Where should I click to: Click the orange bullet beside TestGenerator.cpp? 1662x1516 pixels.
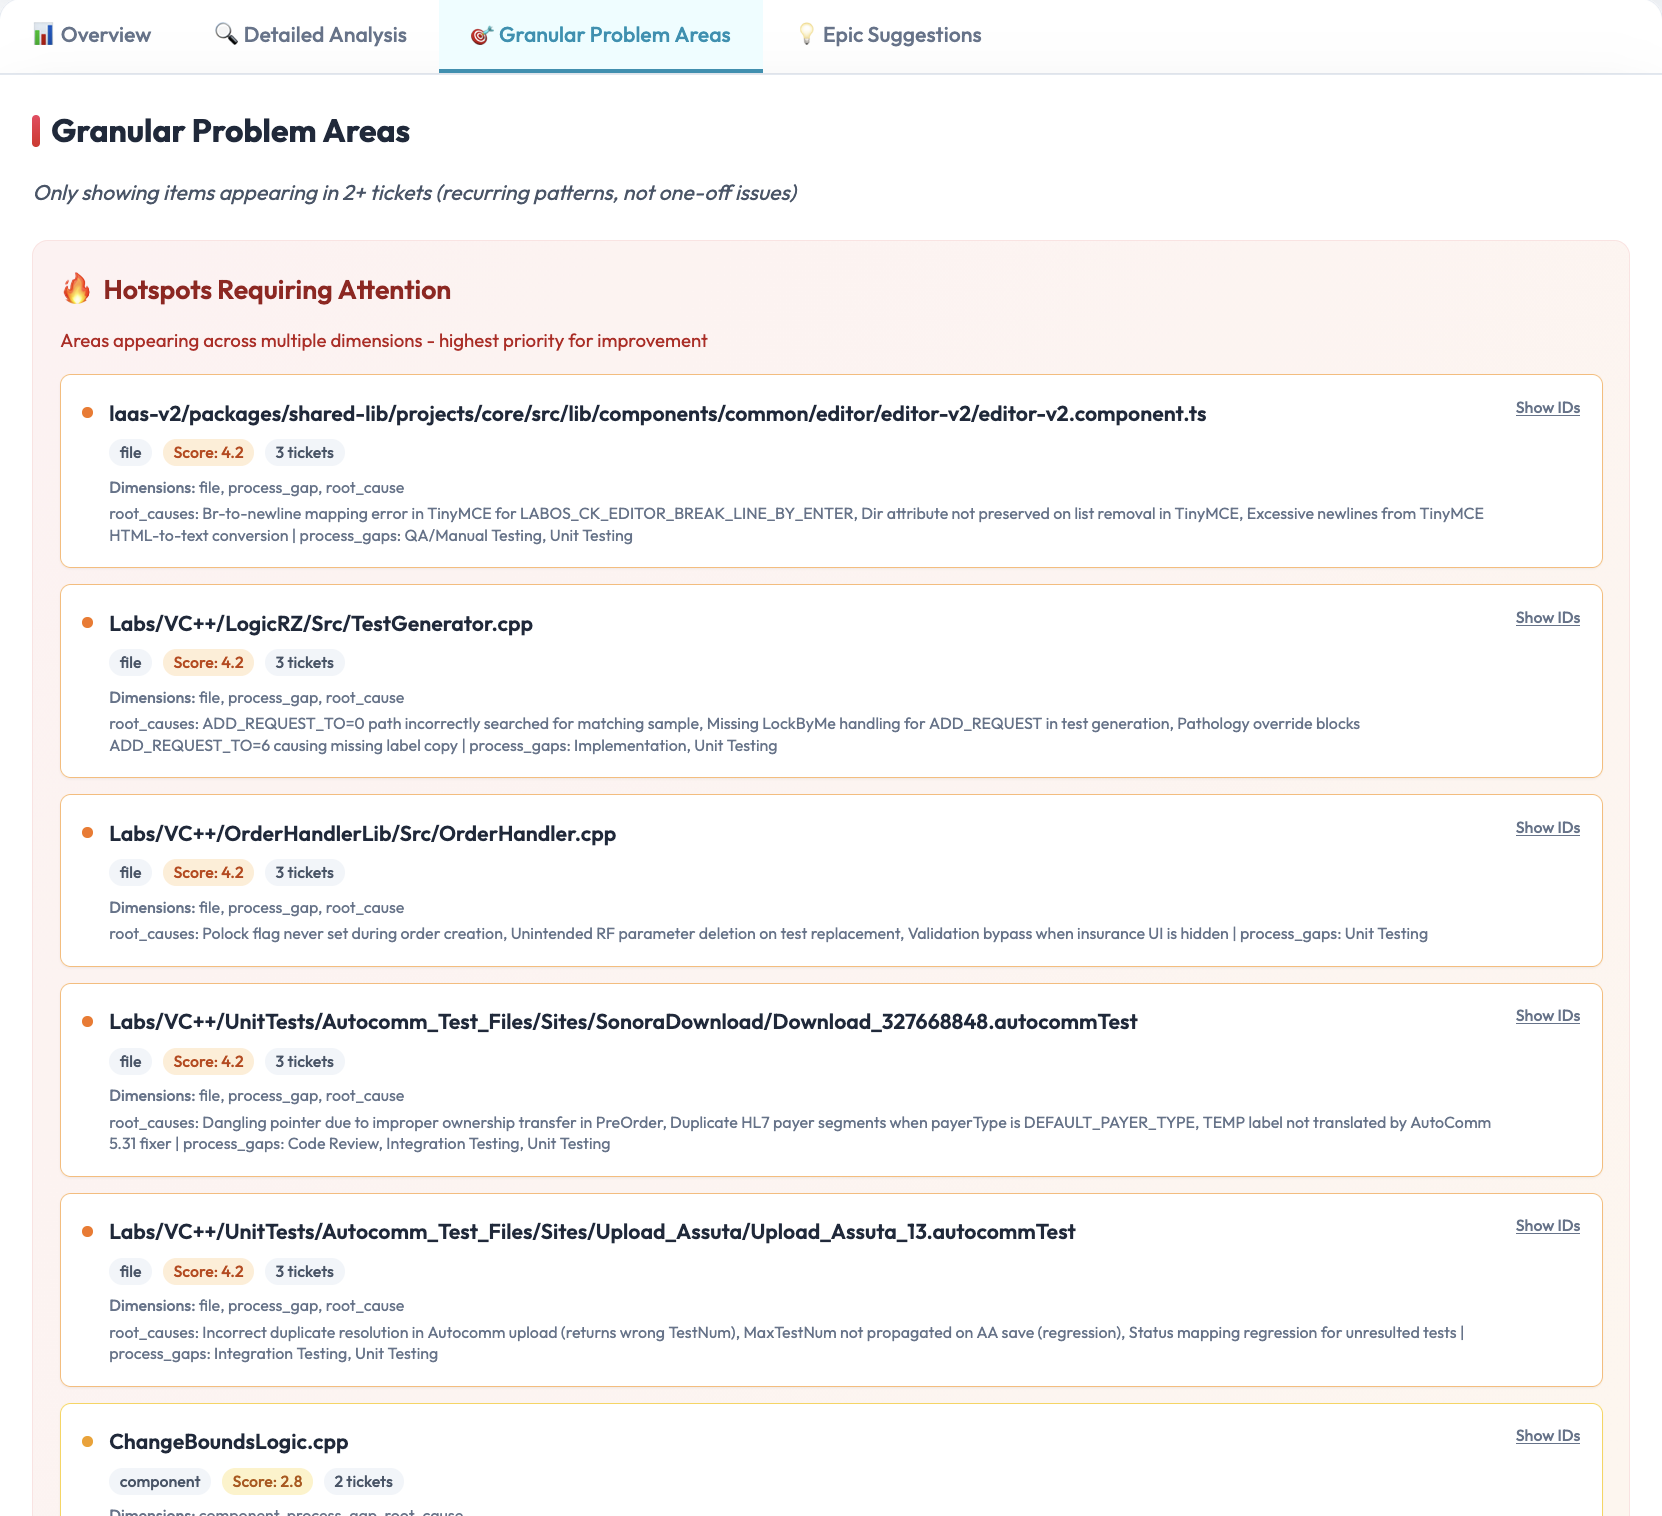point(88,621)
